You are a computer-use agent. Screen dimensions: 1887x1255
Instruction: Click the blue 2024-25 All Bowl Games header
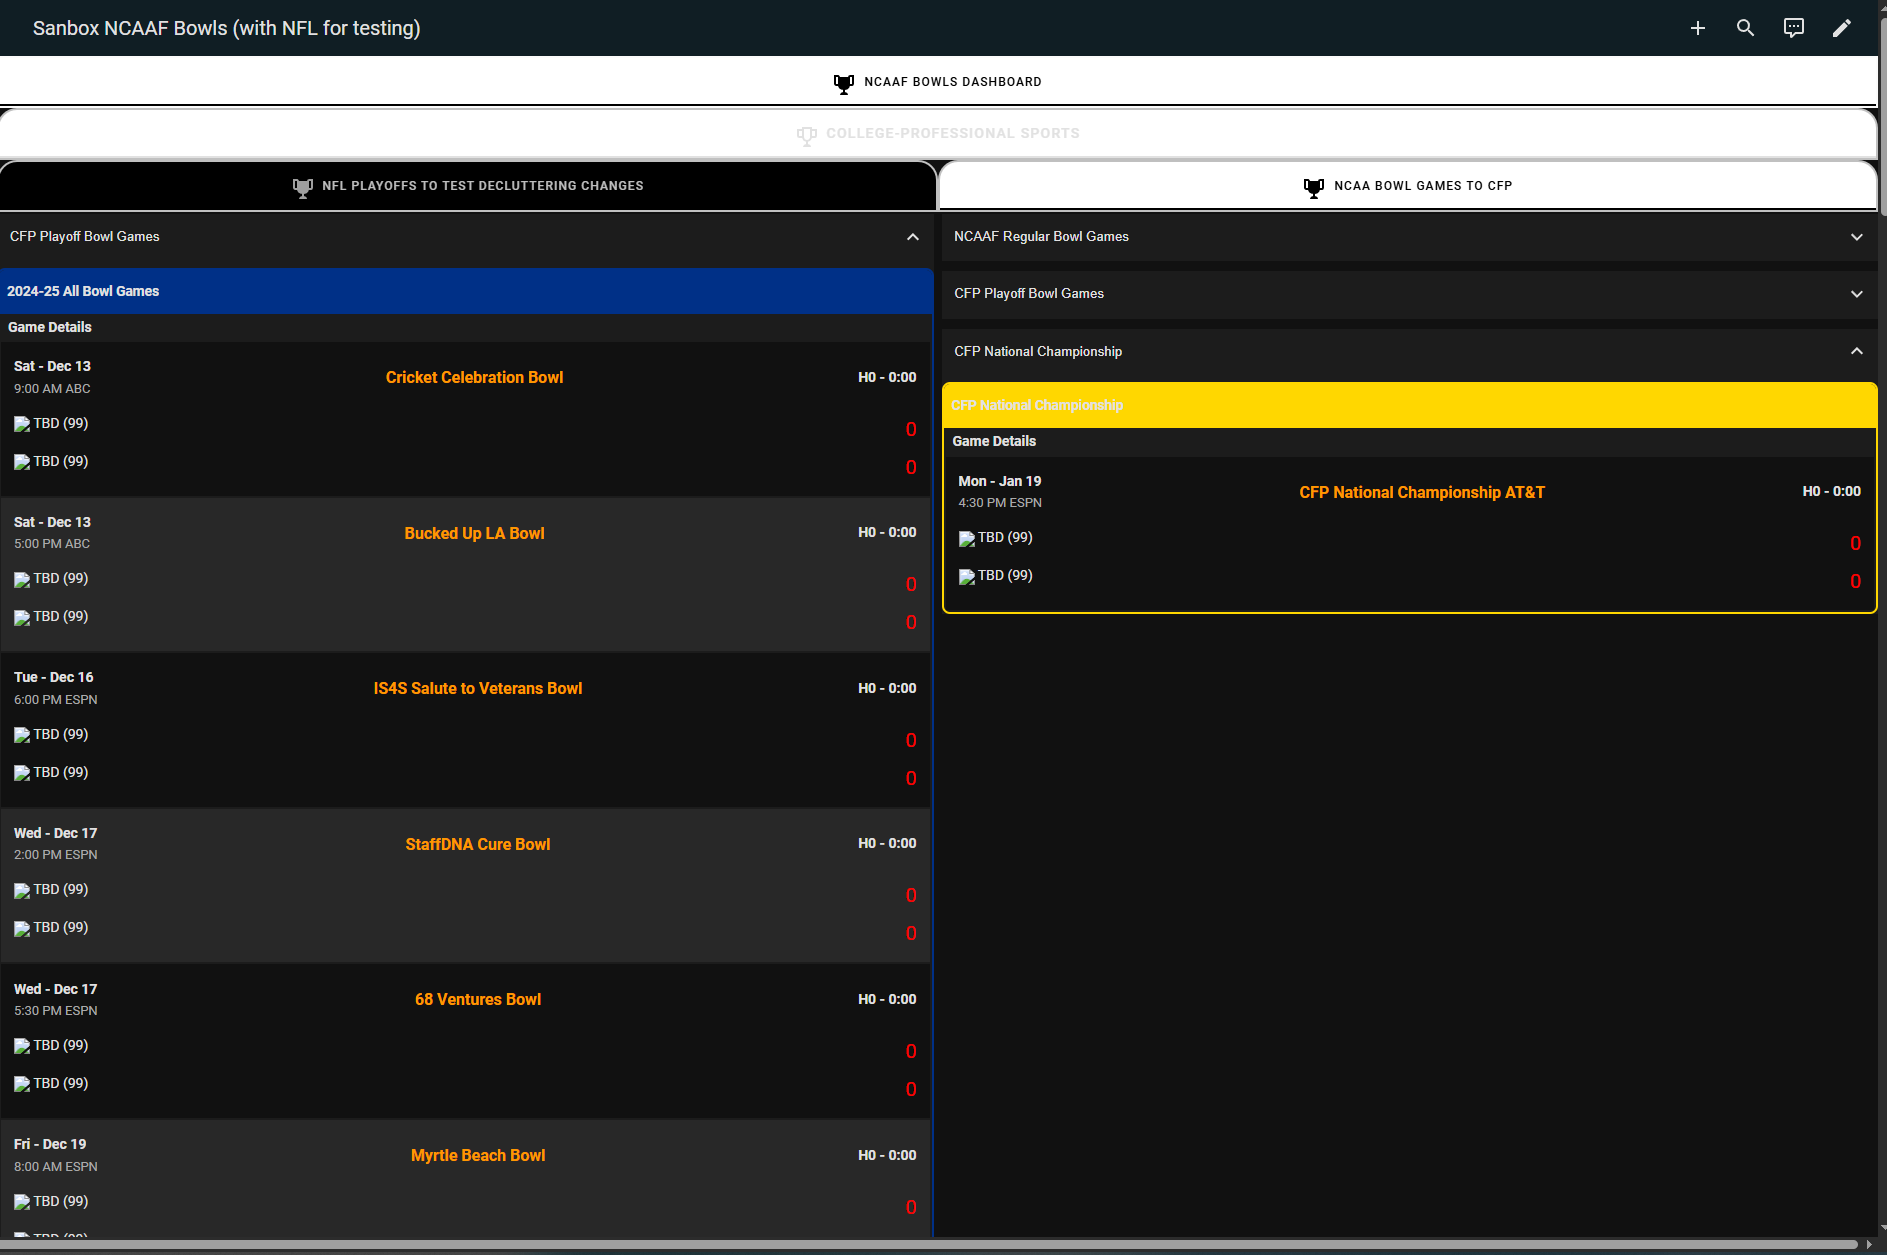point(466,291)
